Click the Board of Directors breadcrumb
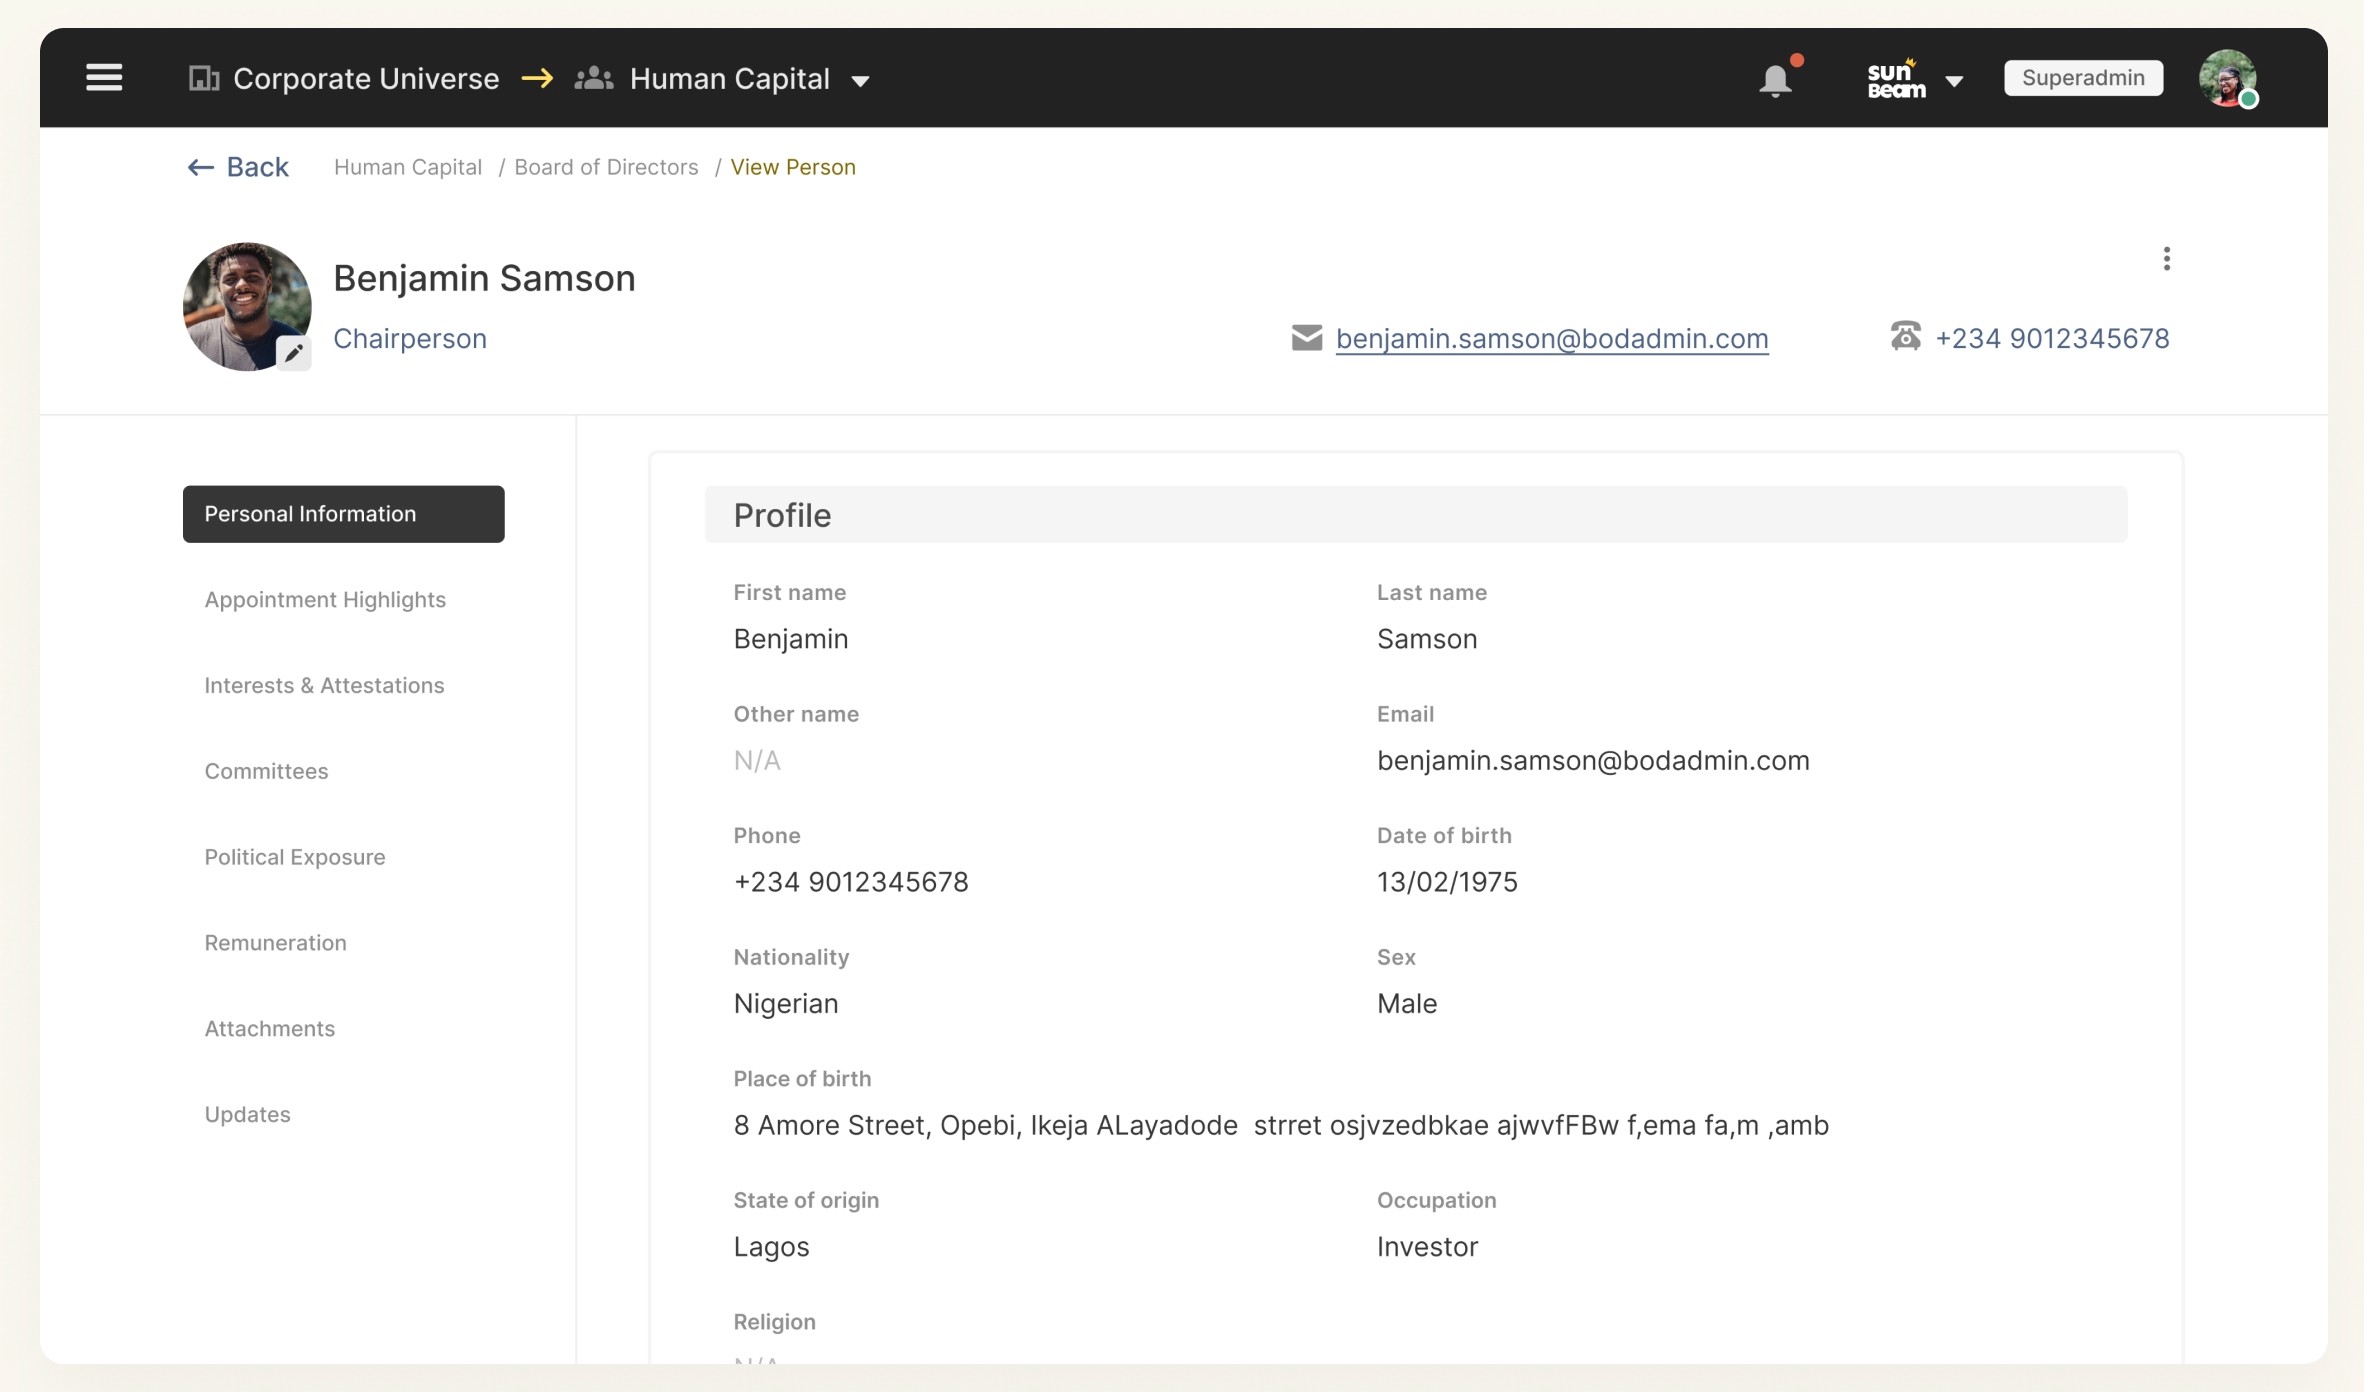The height and width of the screenshot is (1392, 2364). (x=606, y=167)
